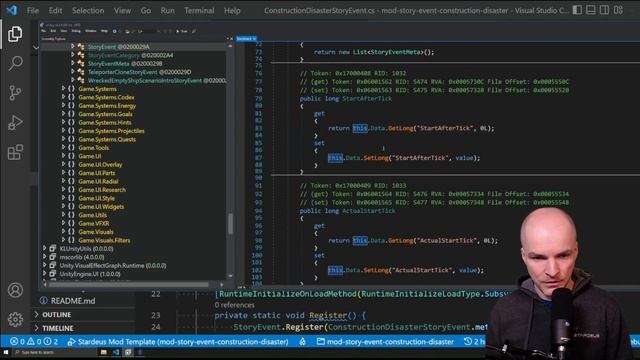Open dnSpy Debug menu
The width and height of the screenshot is (640, 360).
pos(76,31)
